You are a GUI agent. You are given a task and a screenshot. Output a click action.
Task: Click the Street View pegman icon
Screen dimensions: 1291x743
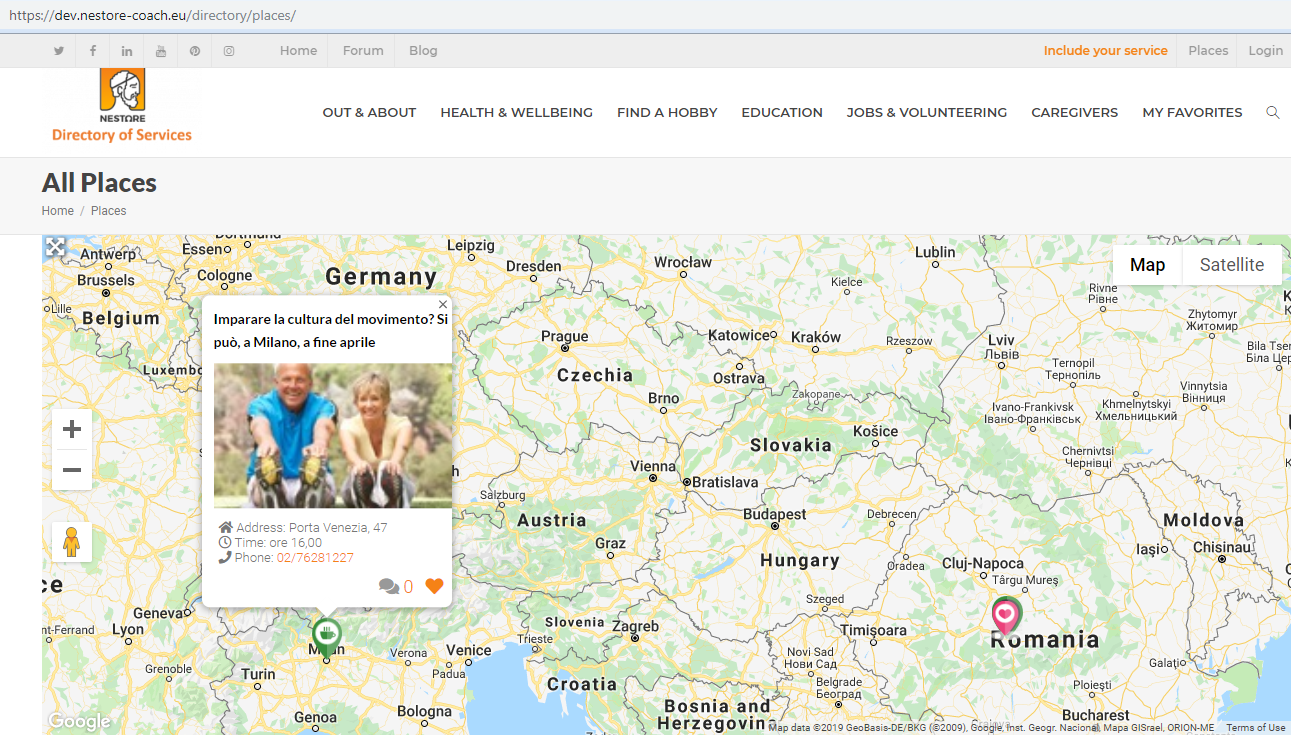click(x=72, y=542)
